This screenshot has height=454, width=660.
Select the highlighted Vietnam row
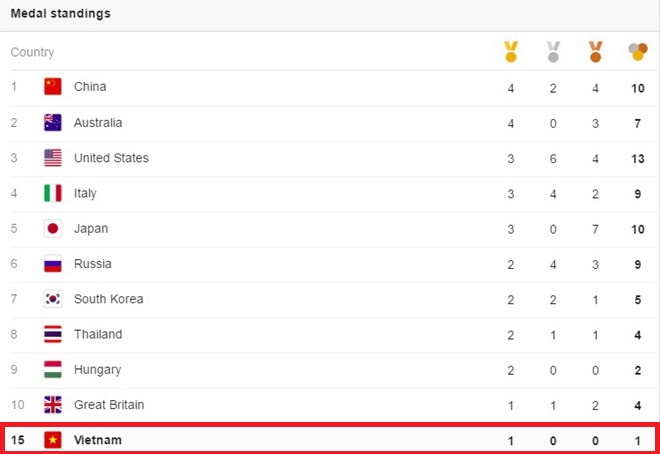[x=330, y=440]
